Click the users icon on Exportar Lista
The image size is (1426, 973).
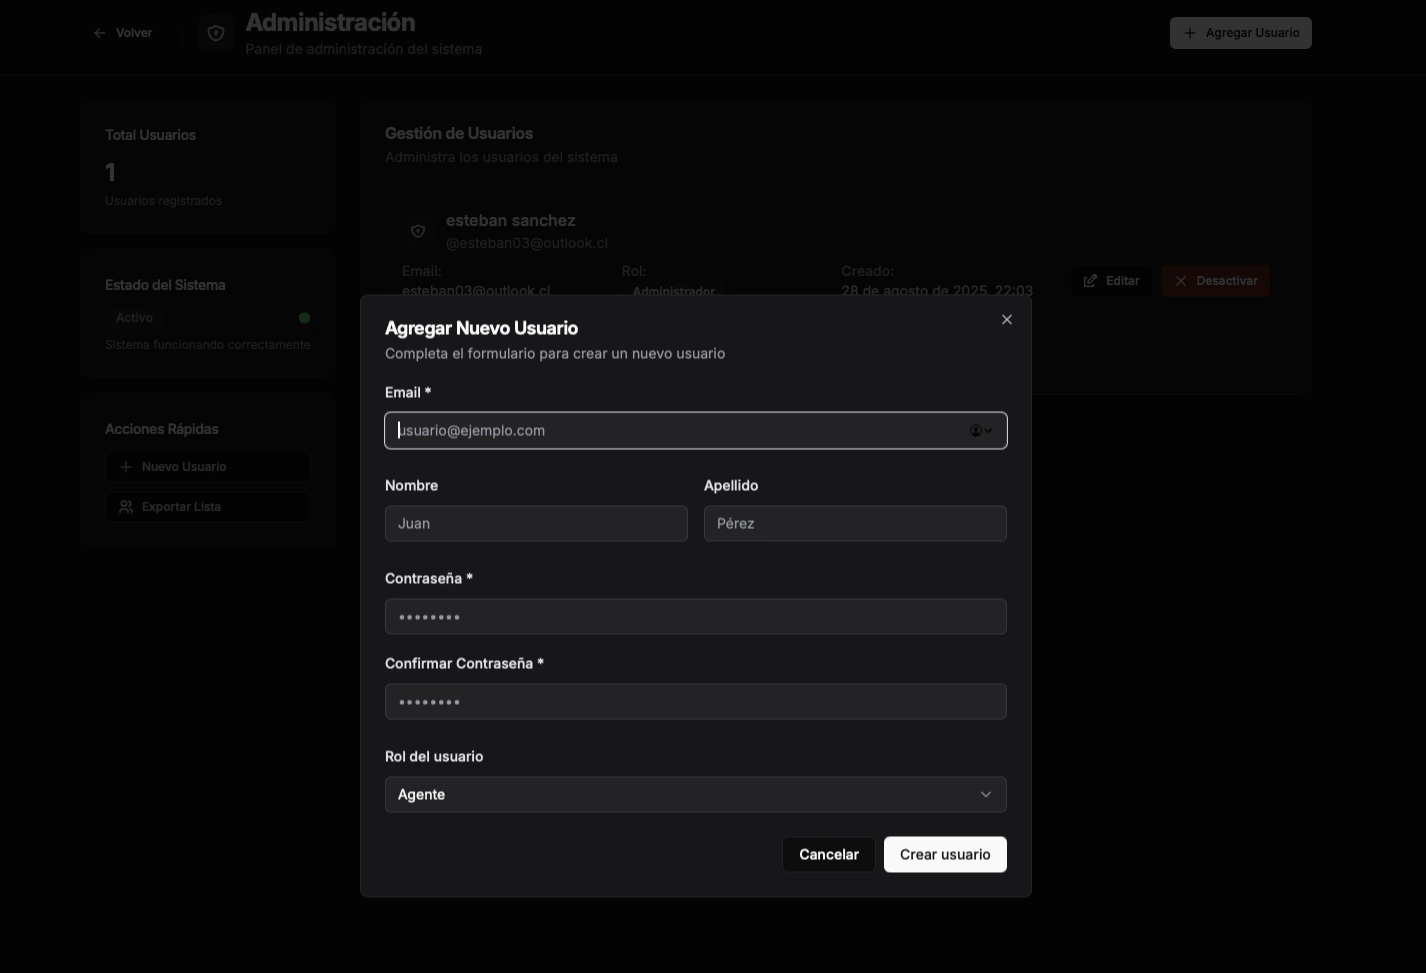(x=126, y=506)
